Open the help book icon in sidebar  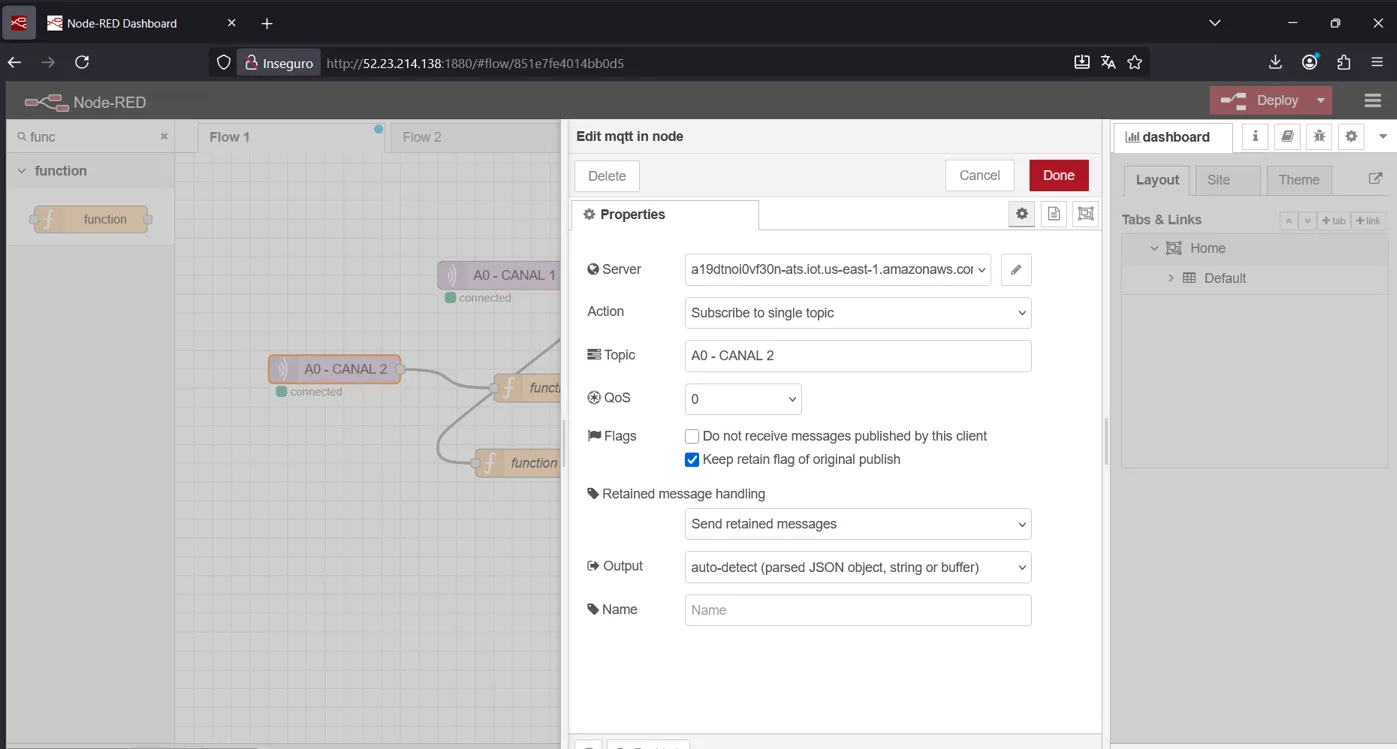(x=1287, y=137)
